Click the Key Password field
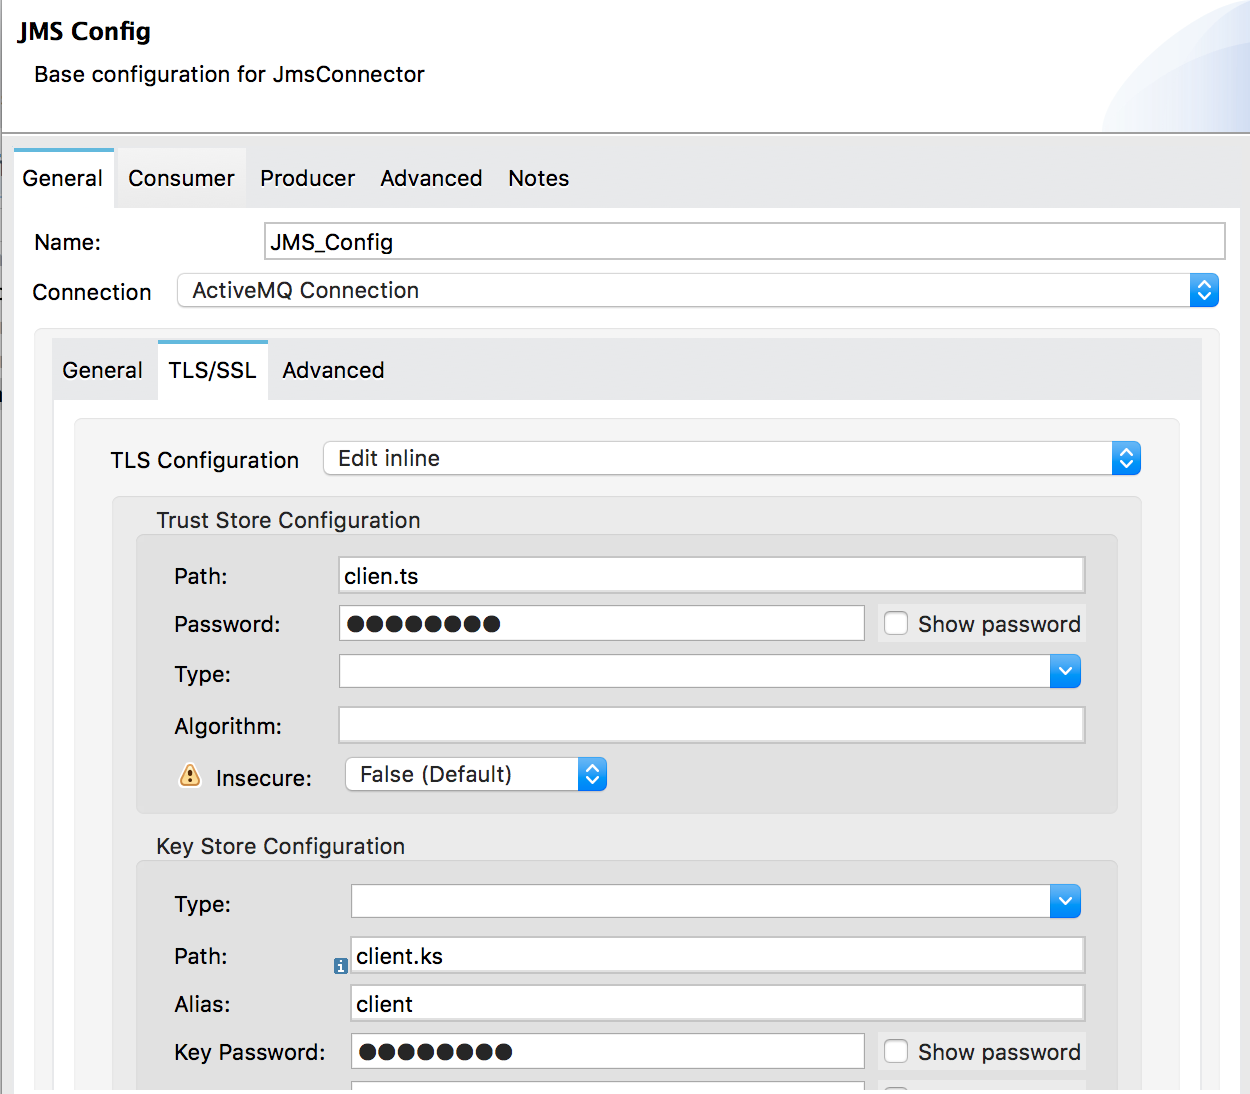This screenshot has height=1094, width=1250. point(607,1052)
